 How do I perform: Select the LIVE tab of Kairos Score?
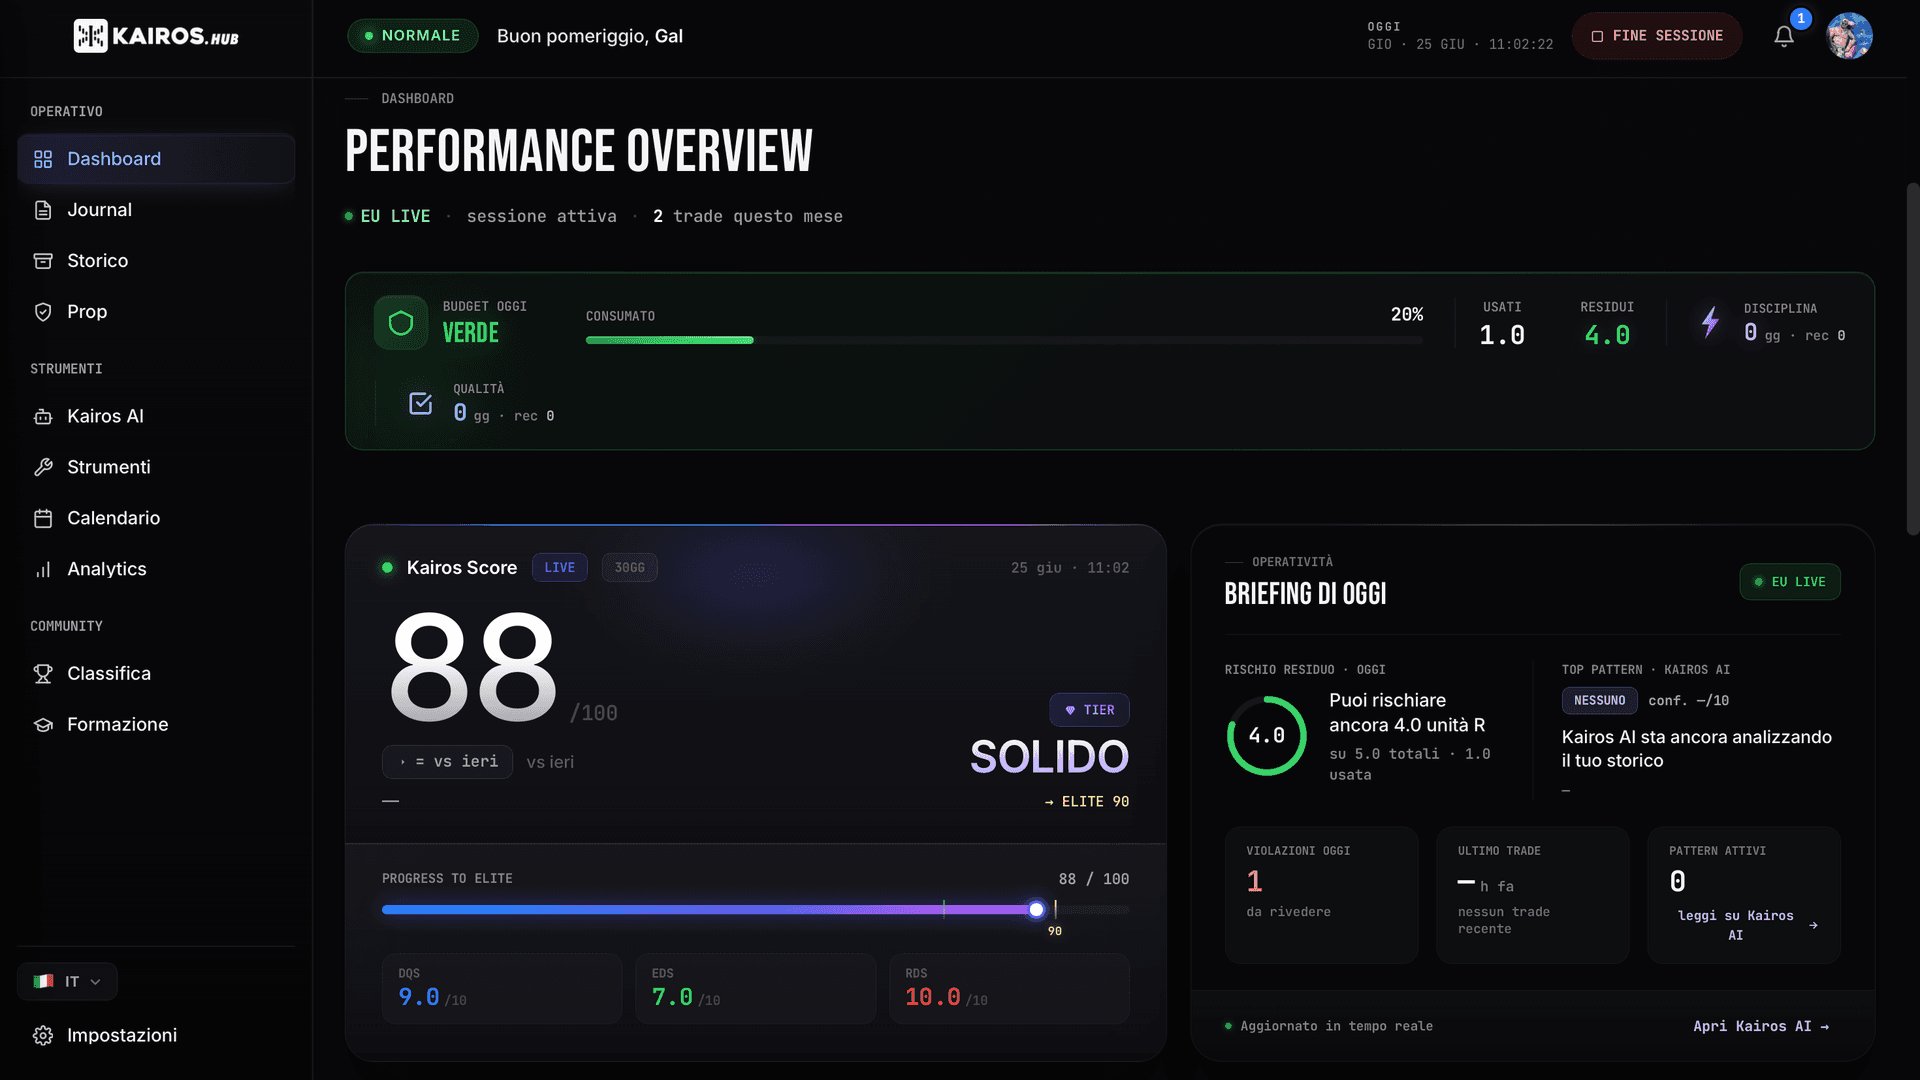[x=560, y=568]
